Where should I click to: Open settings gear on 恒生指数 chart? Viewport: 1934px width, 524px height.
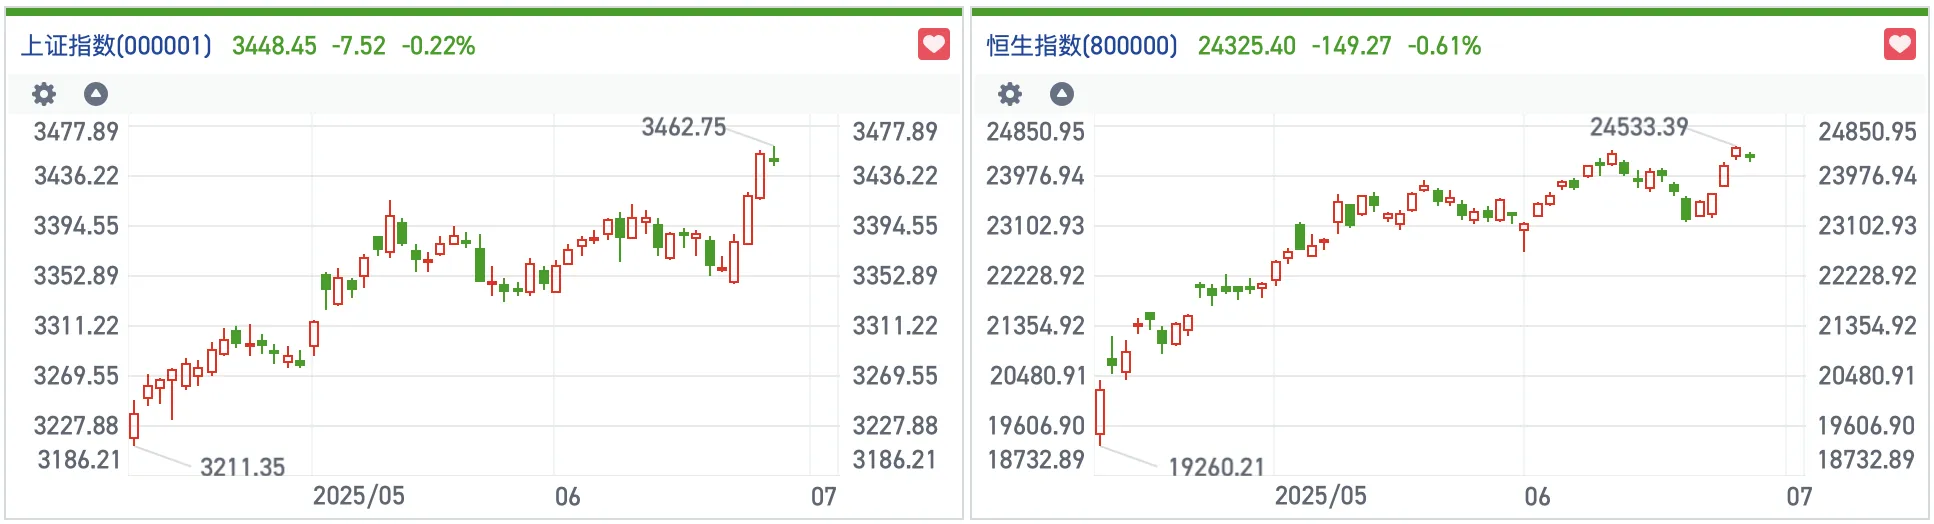(x=1010, y=94)
